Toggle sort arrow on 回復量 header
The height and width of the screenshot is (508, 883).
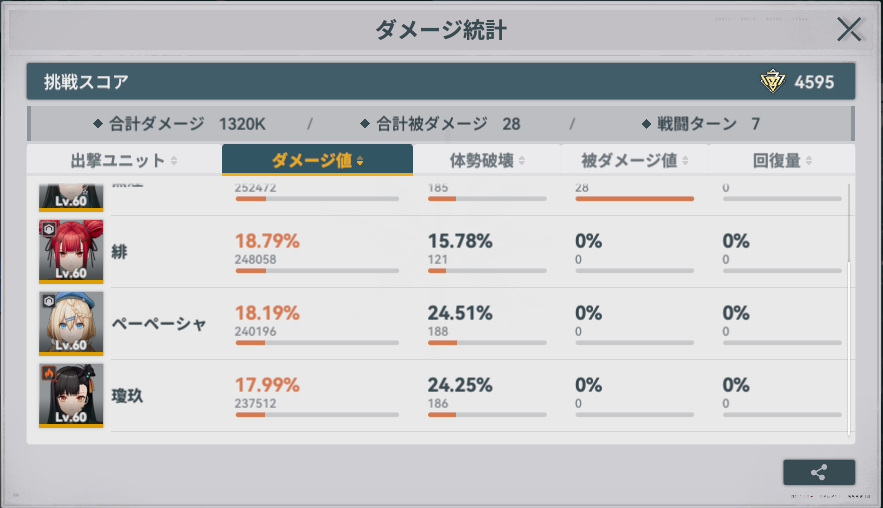(808, 161)
